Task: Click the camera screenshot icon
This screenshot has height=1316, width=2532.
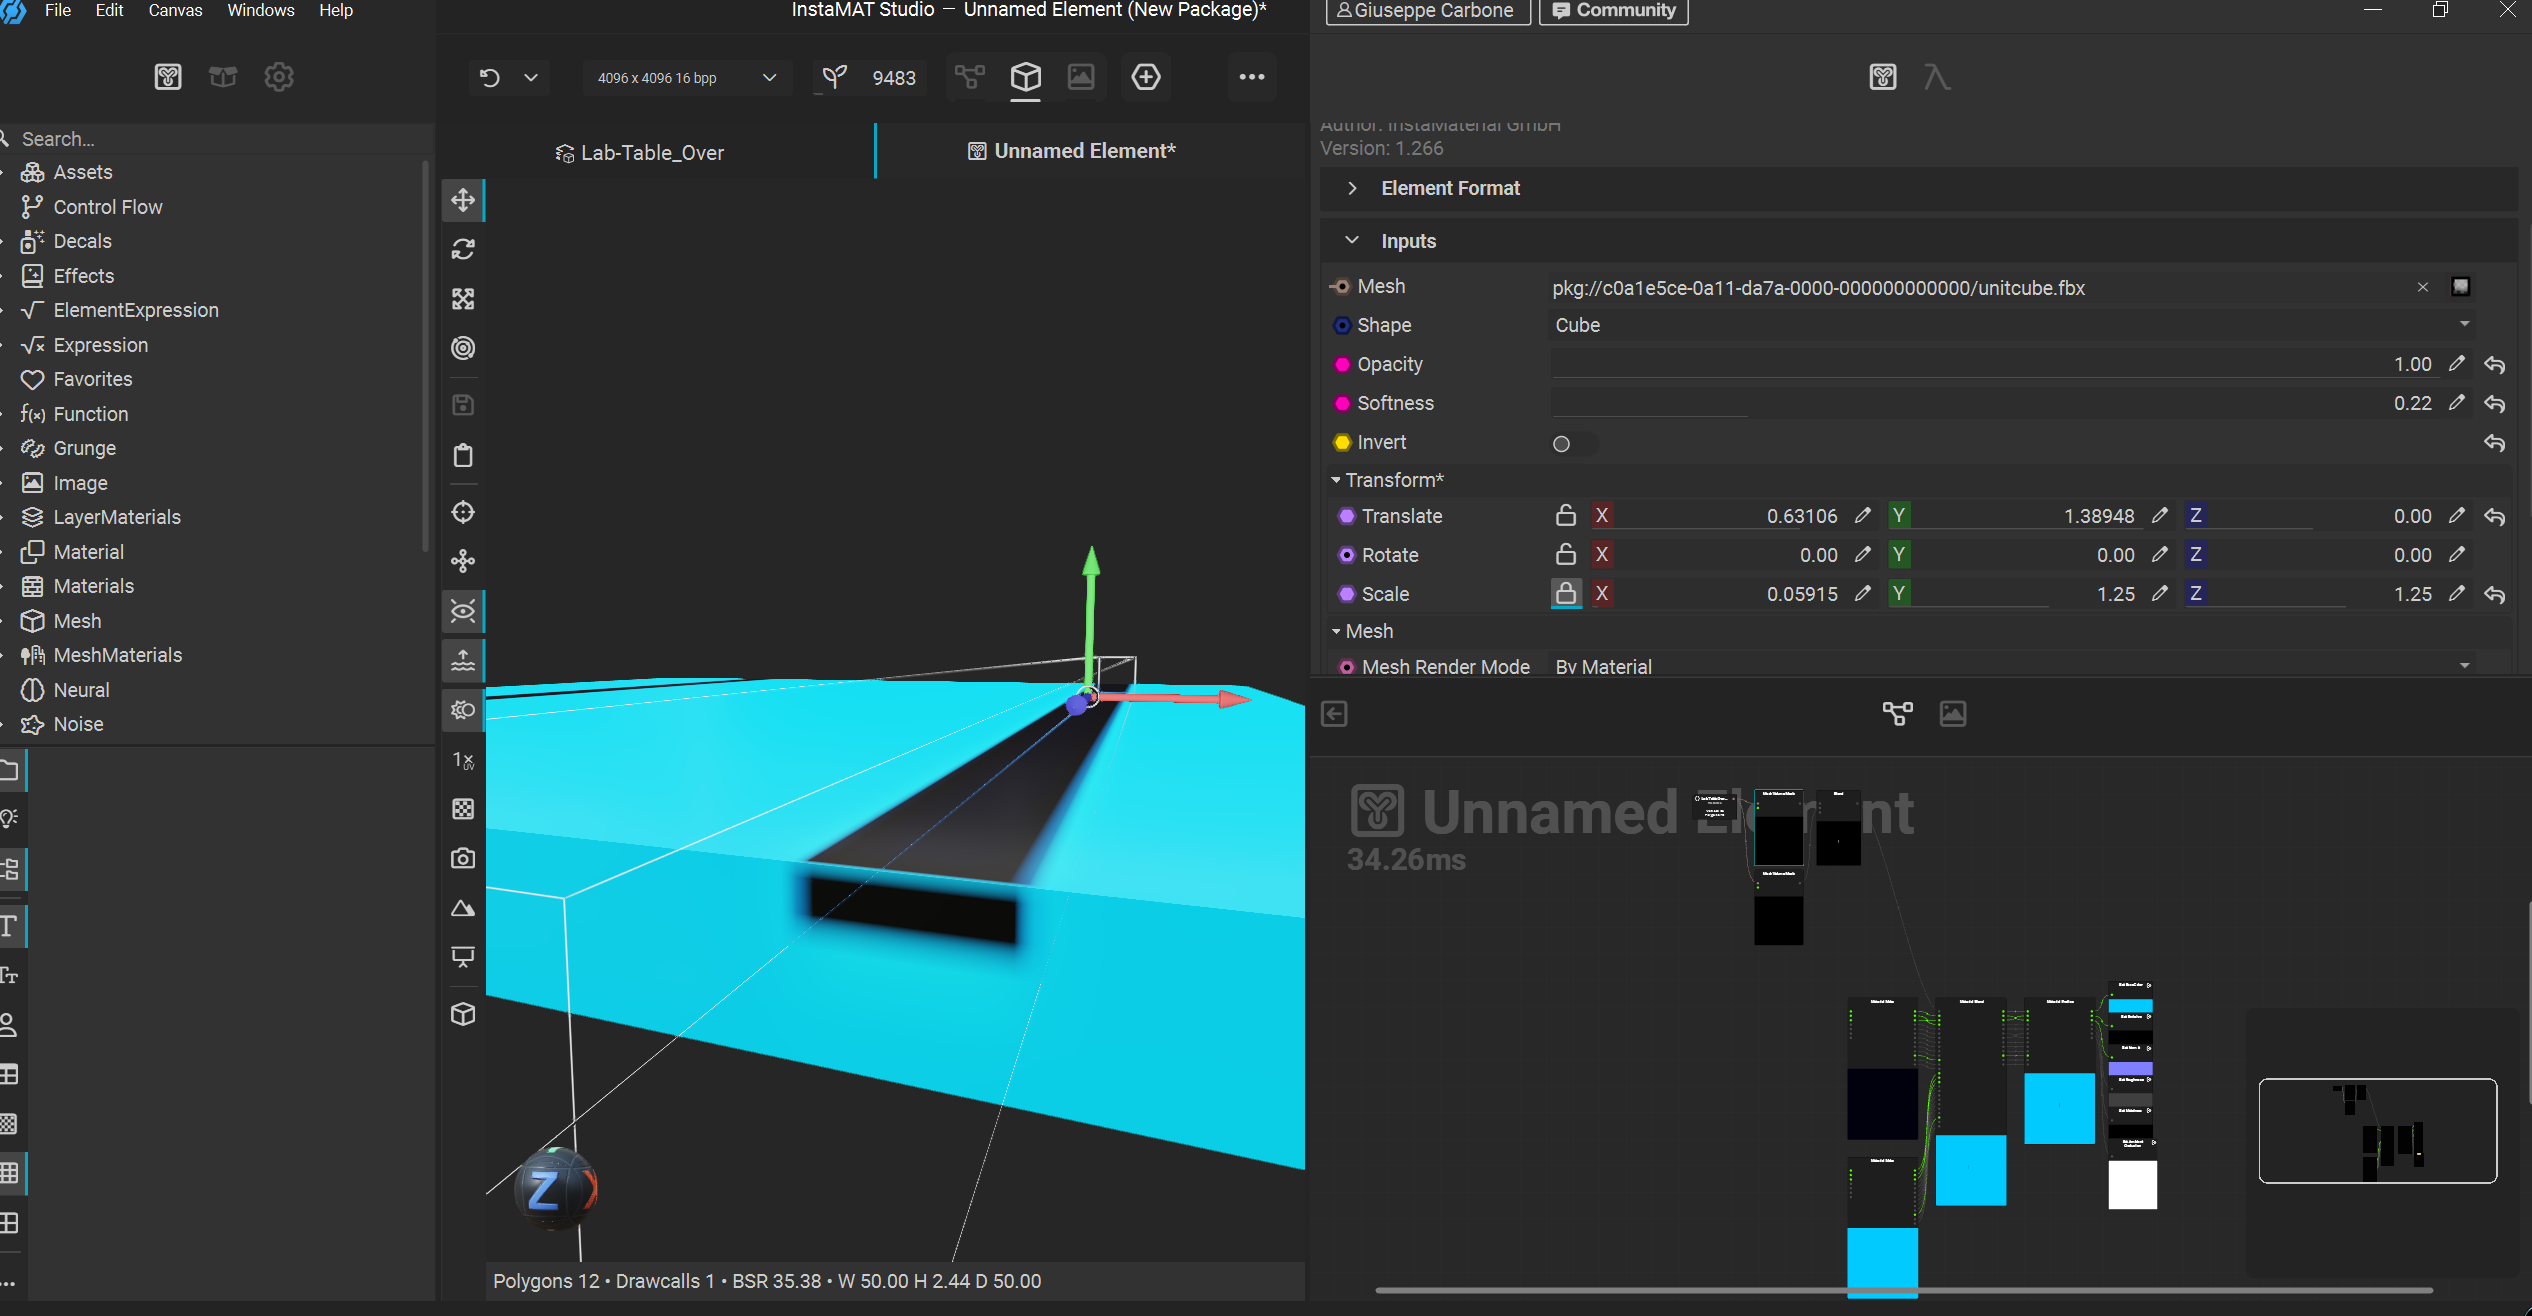Action: (463, 858)
